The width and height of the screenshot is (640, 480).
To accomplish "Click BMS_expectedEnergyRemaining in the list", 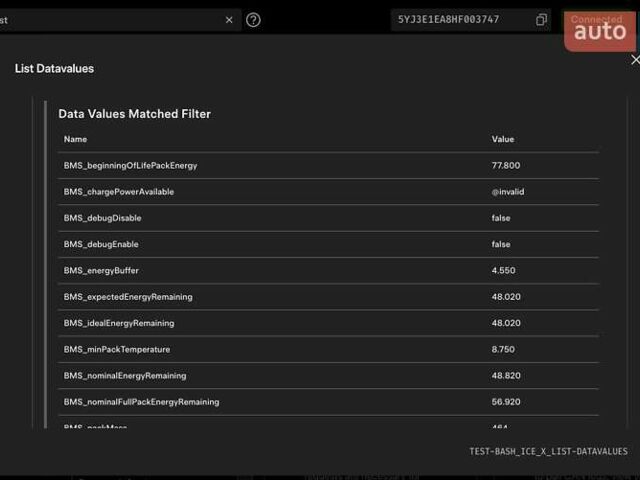I will pos(128,297).
